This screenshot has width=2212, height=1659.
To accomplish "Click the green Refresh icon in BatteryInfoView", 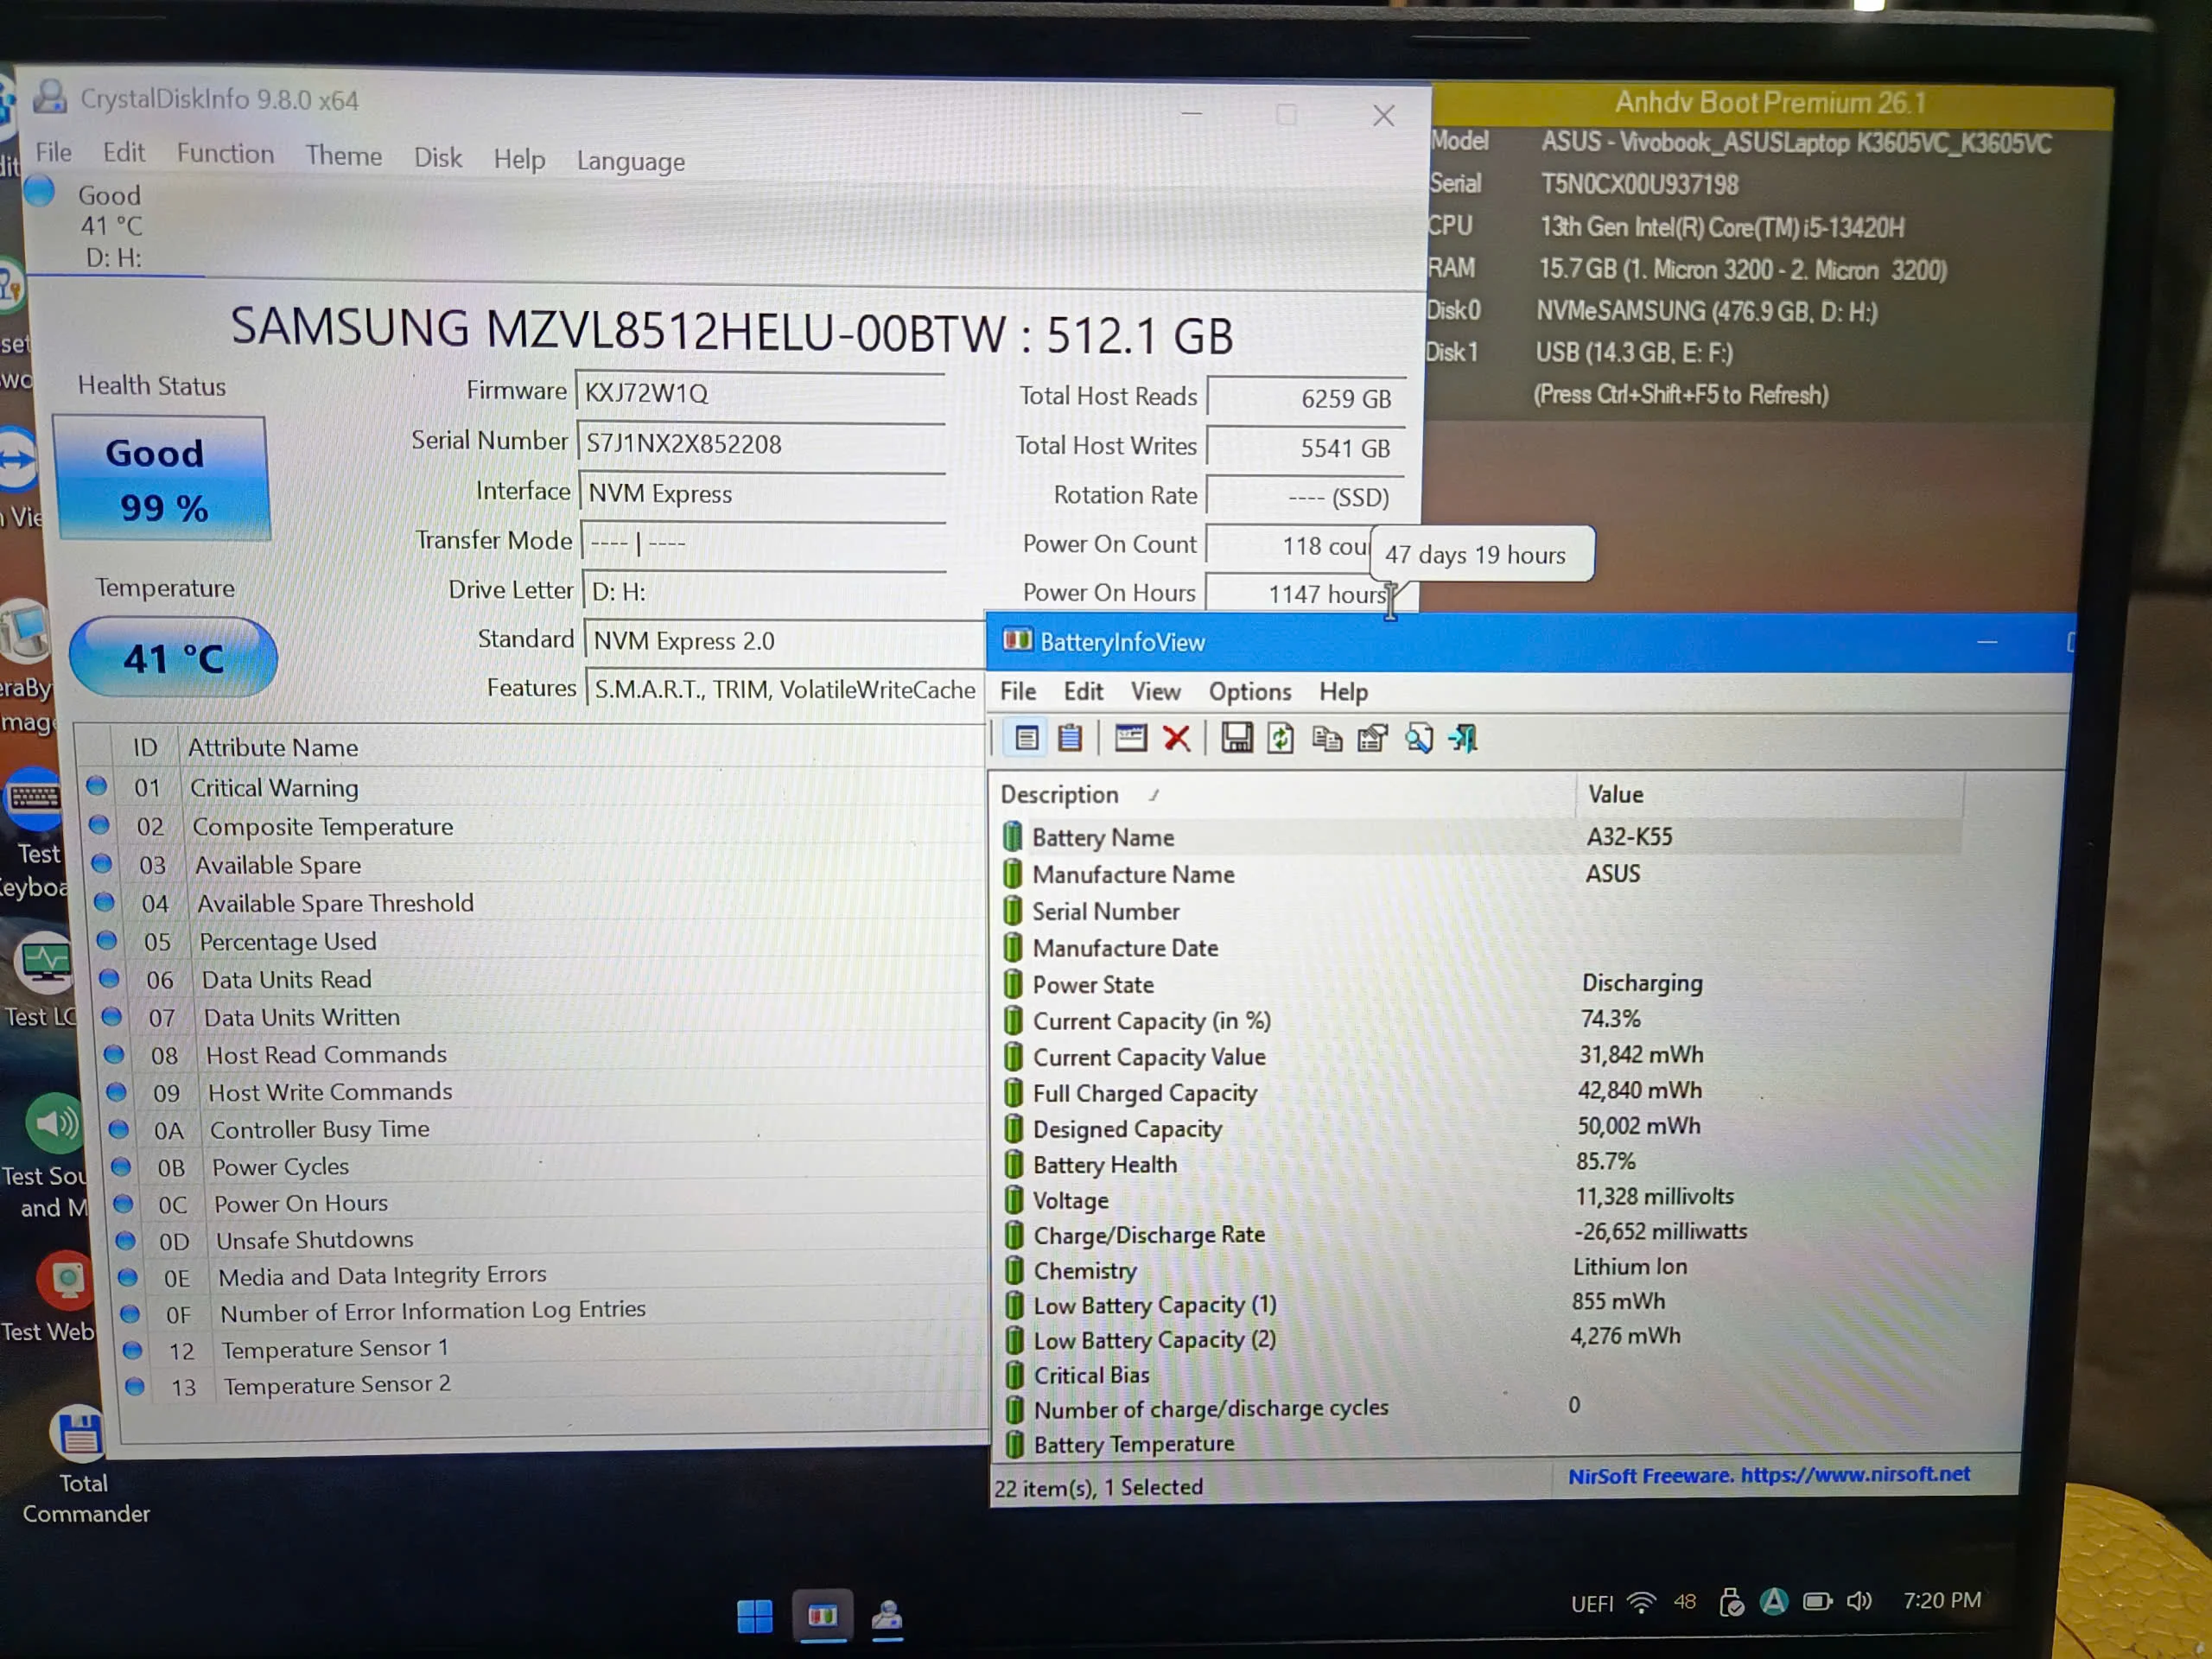I will [x=1281, y=739].
